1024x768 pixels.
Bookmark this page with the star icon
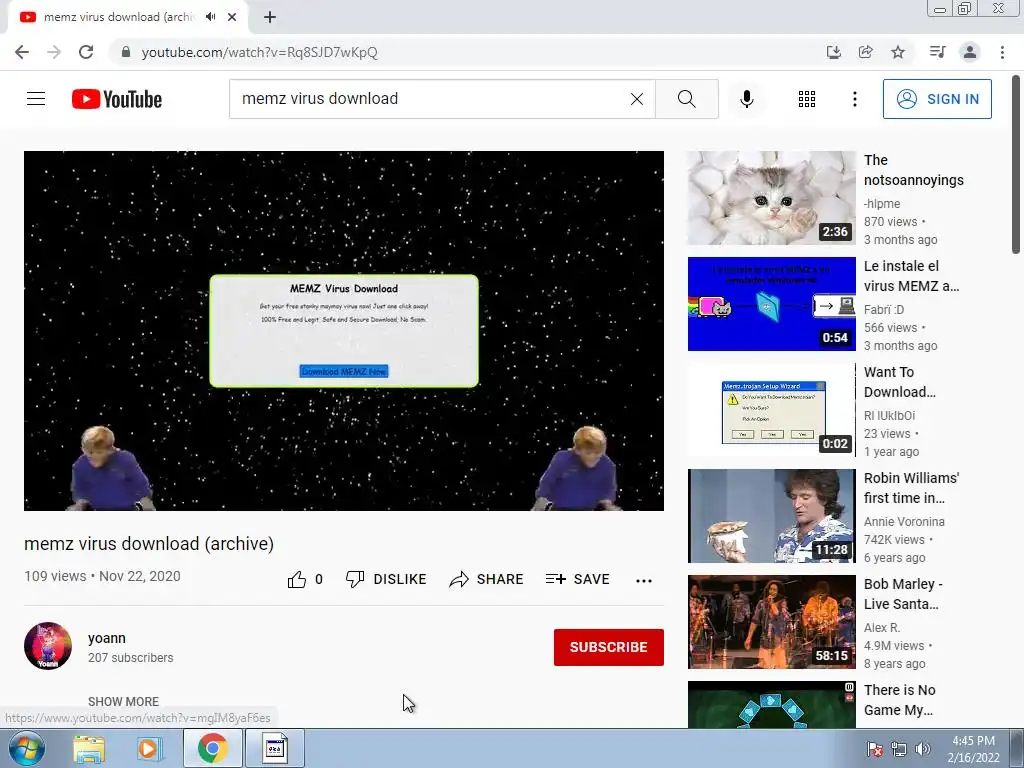(x=898, y=52)
